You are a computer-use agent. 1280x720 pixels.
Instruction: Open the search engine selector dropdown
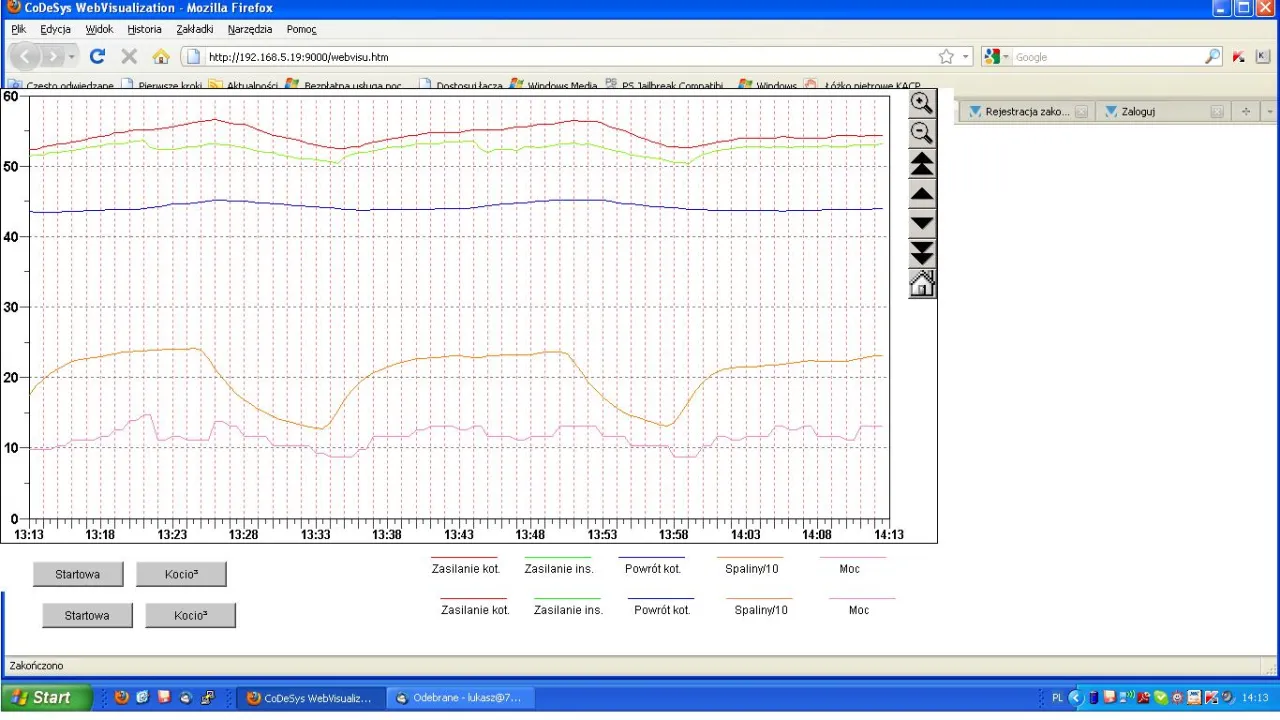997,57
